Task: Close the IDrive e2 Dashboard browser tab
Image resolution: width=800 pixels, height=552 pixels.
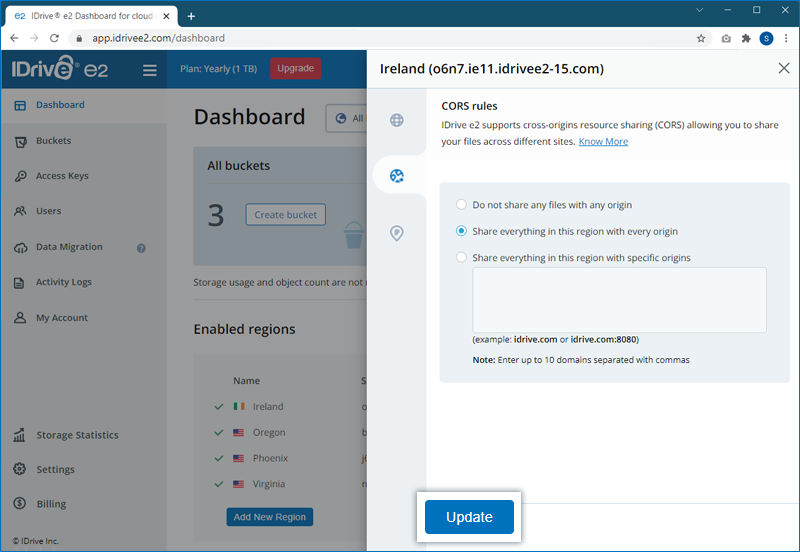Action: point(166,16)
